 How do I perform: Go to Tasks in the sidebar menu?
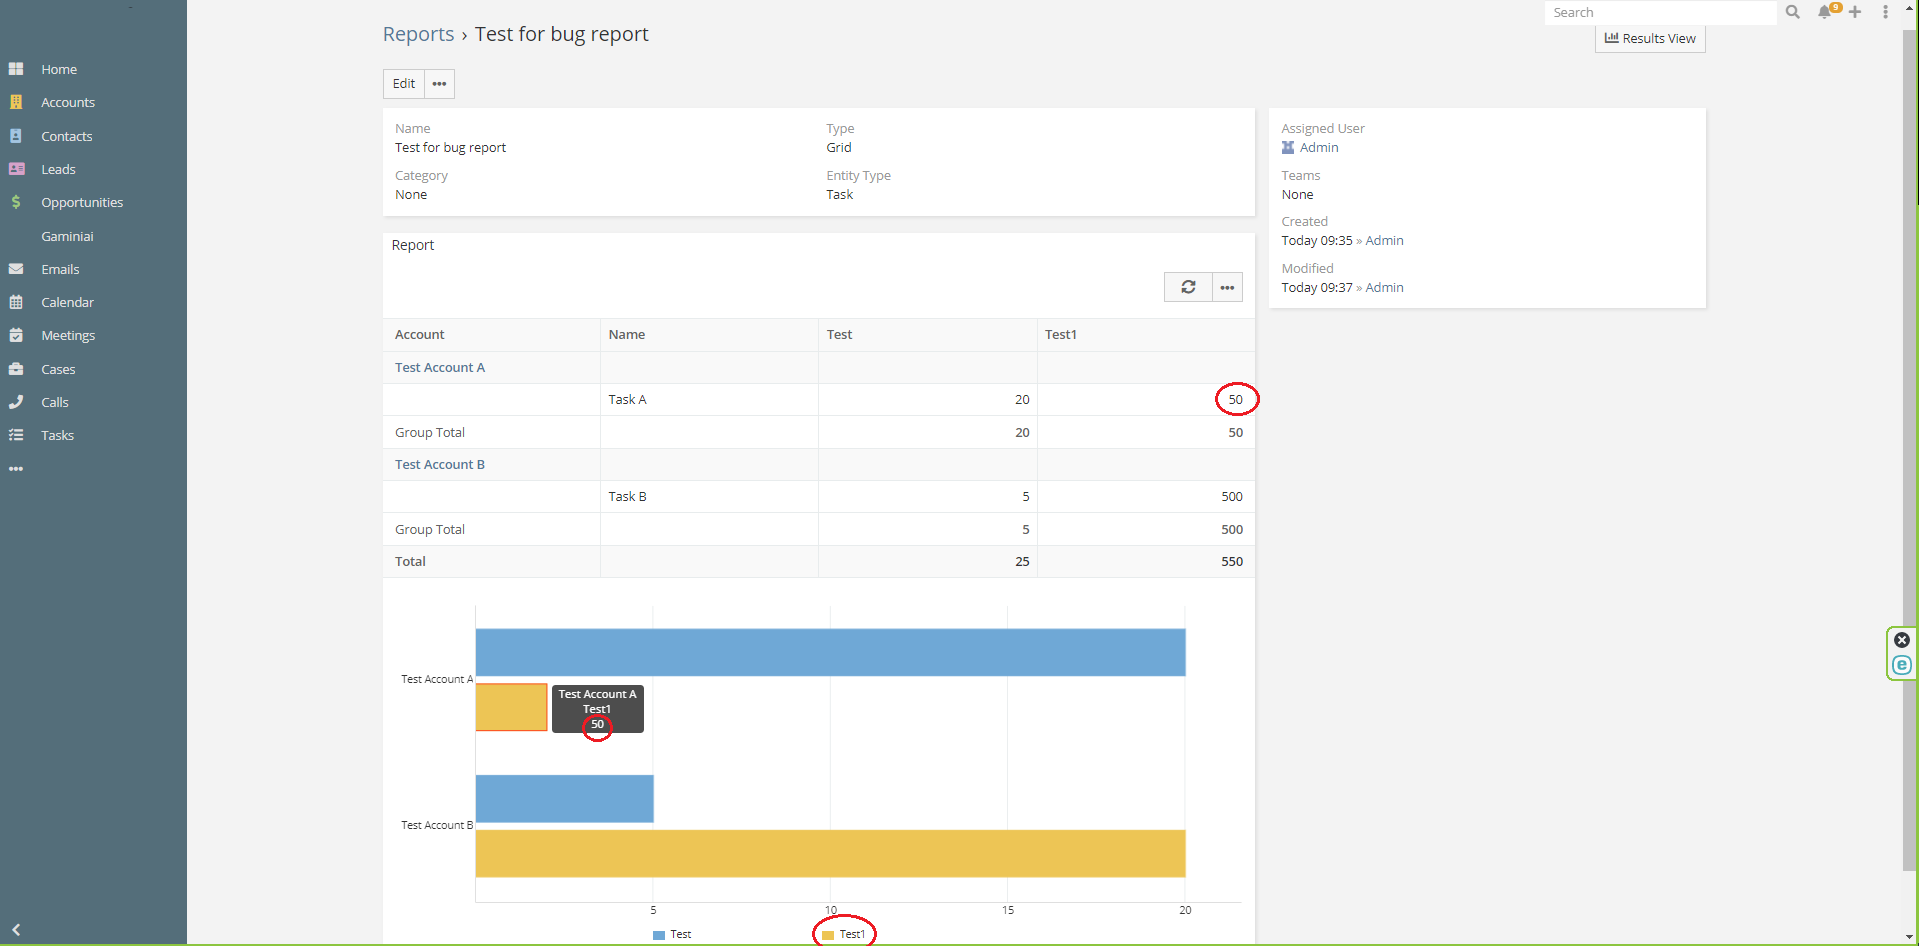tap(57, 435)
